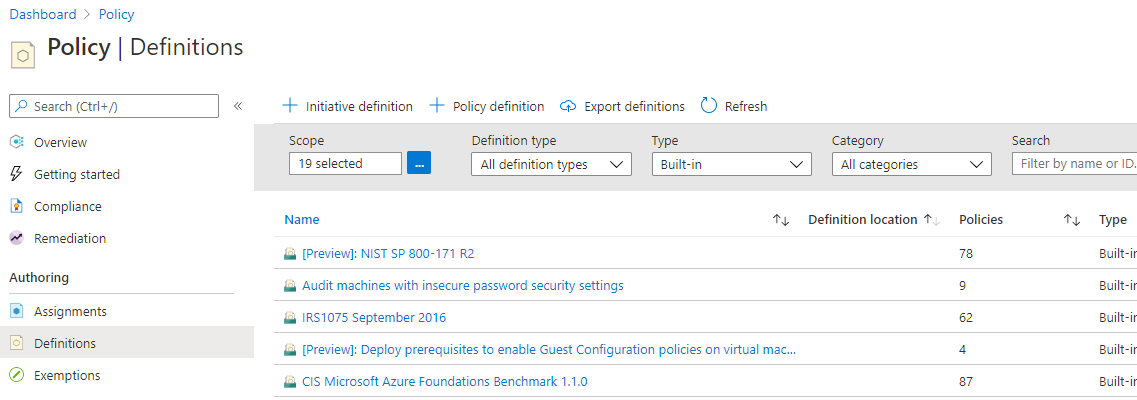Click the blue scope ellipsis button

point(419,163)
